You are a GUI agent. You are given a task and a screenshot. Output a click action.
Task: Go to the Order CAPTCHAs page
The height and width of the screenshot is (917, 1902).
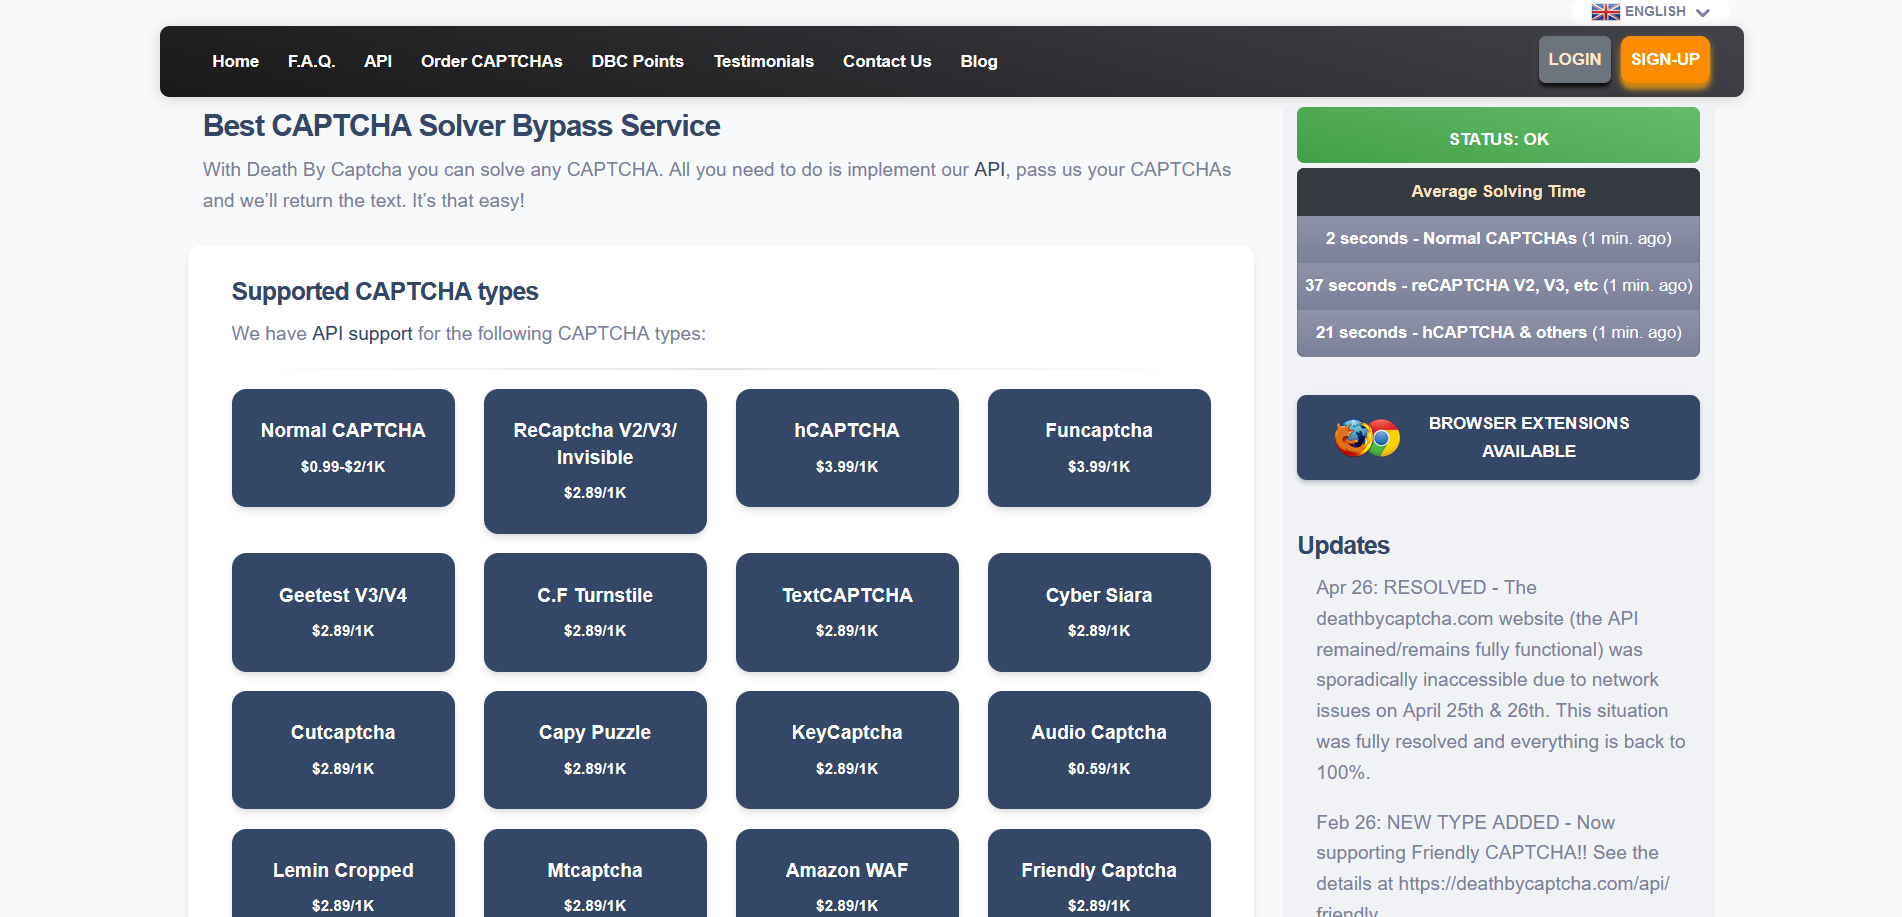491,61
